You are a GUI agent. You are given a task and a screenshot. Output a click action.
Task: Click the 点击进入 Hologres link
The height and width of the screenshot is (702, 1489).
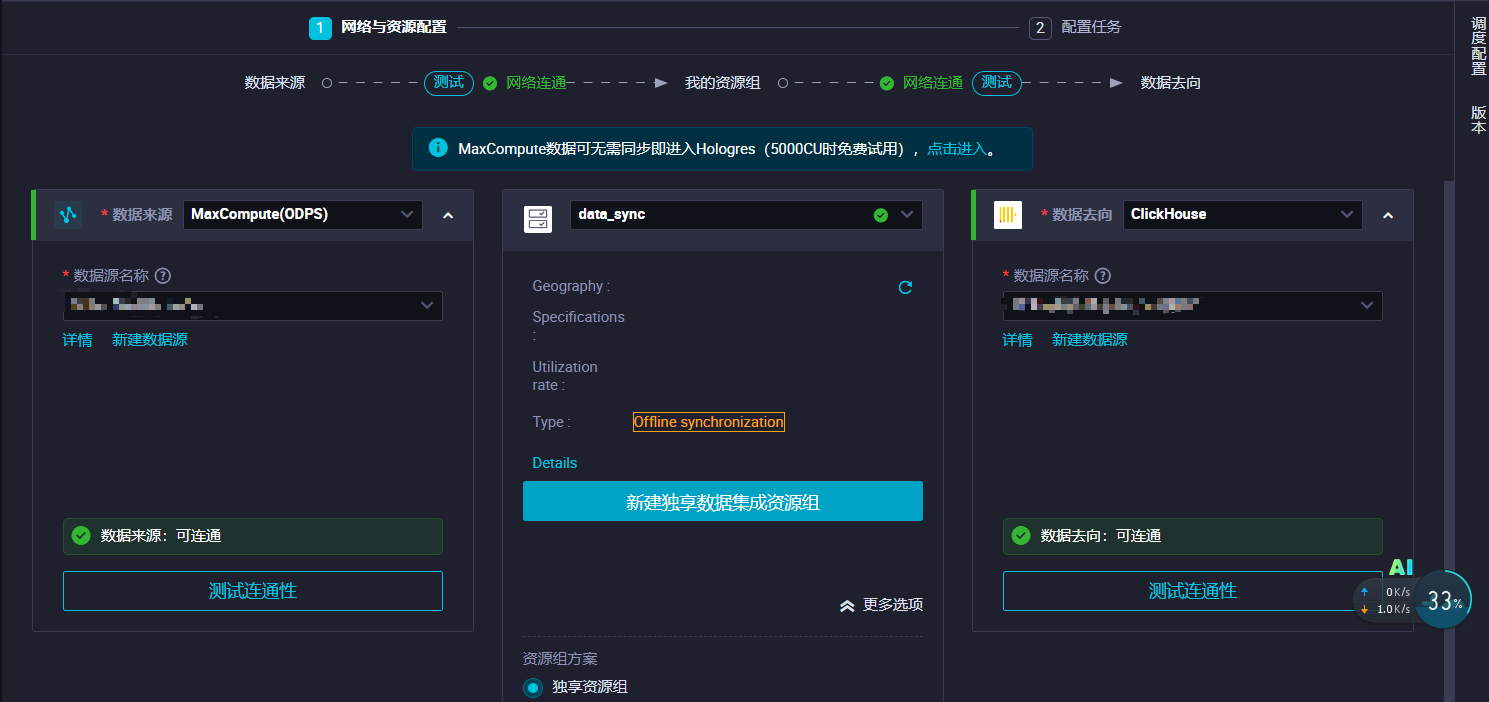(x=957, y=149)
